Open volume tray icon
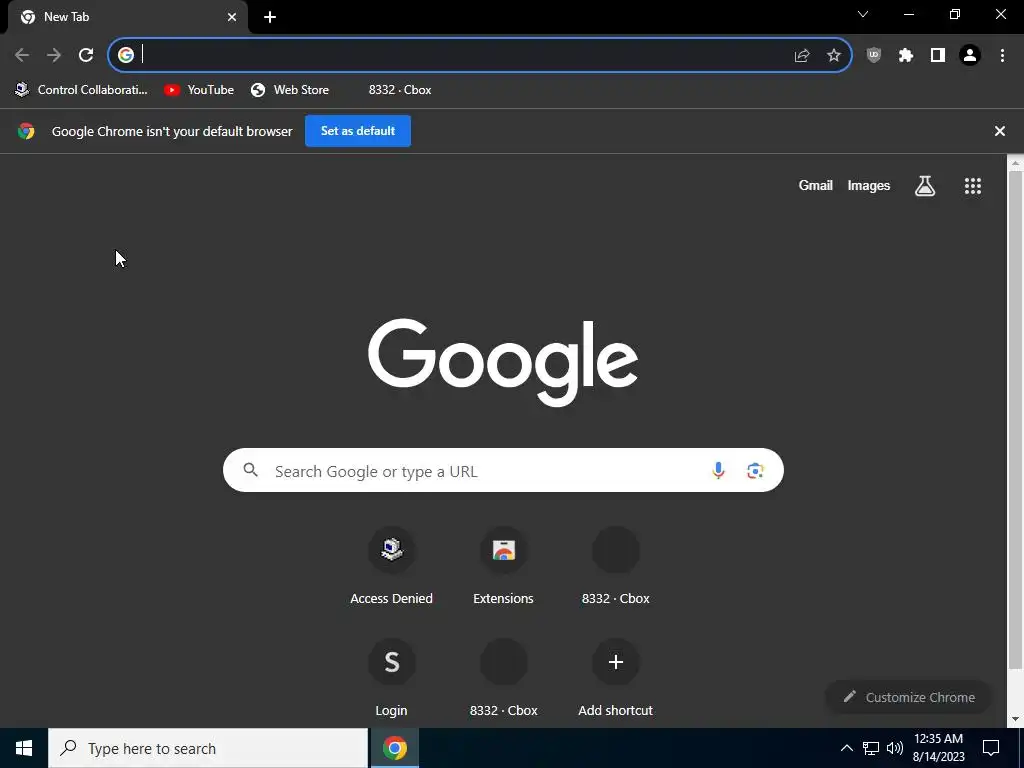The width and height of the screenshot is (1024, 768). pos(895,748)
